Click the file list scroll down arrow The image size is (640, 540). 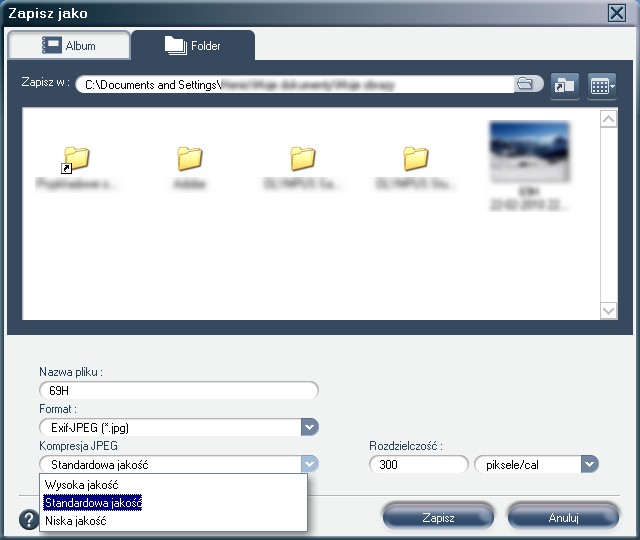[x=608, y=311]
